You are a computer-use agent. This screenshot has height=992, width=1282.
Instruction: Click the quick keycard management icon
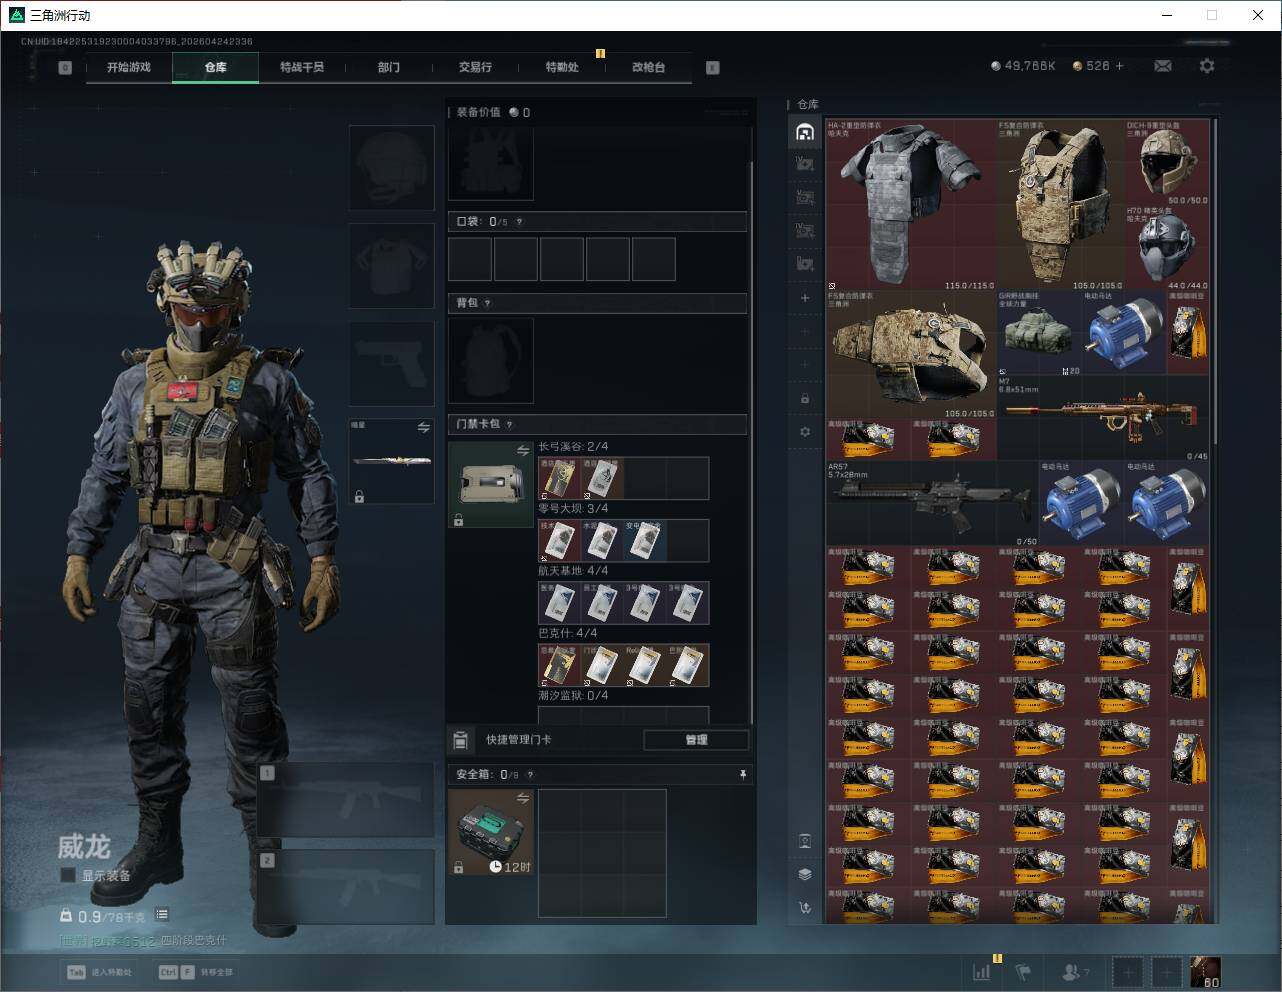coord(460,740)
